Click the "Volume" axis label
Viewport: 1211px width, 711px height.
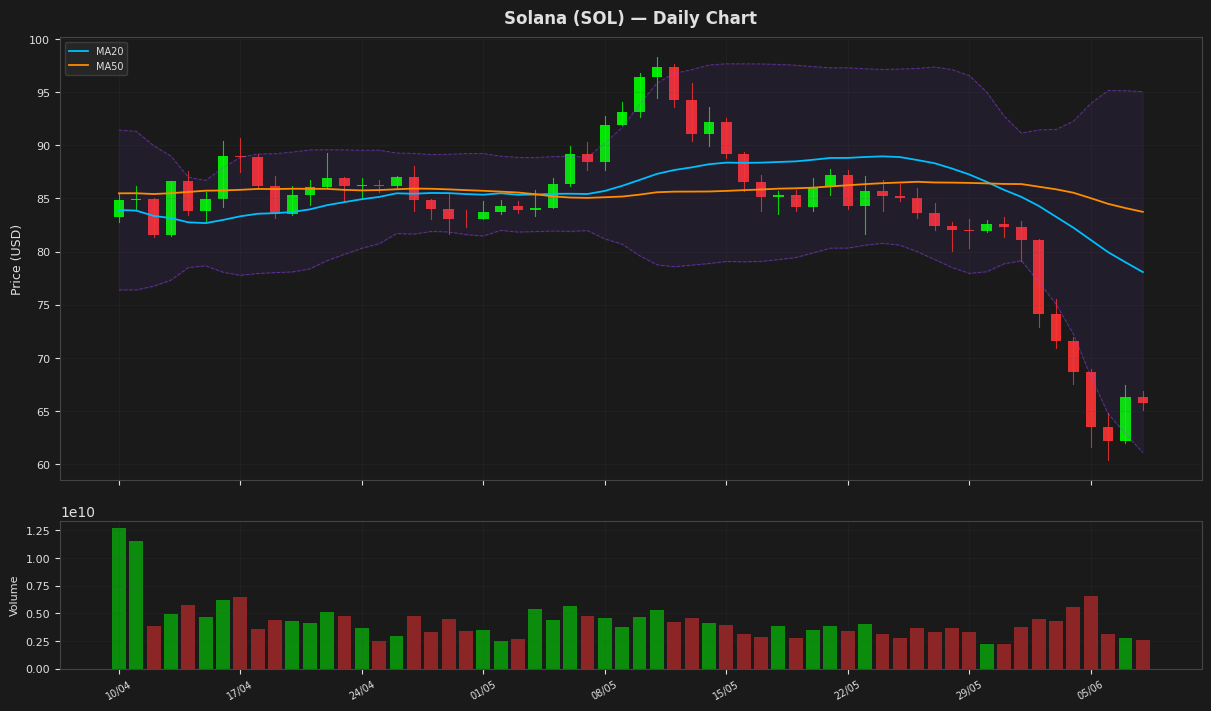(15, 595)
